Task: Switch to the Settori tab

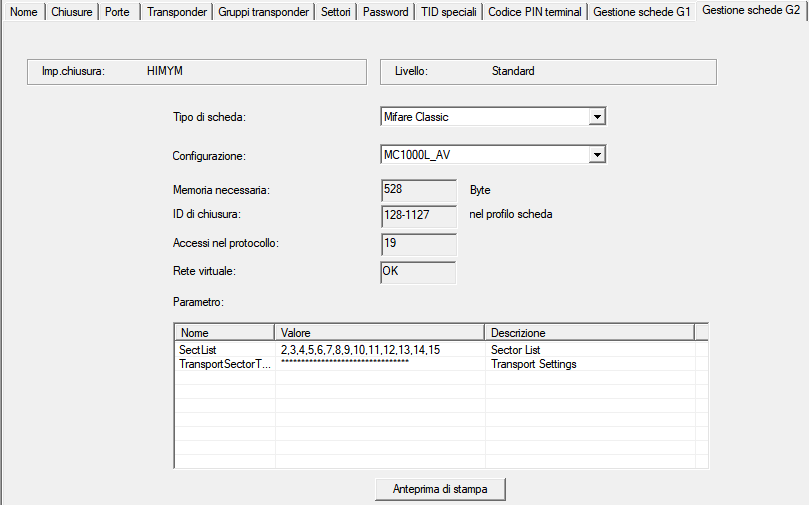Action: coord(335,12)
